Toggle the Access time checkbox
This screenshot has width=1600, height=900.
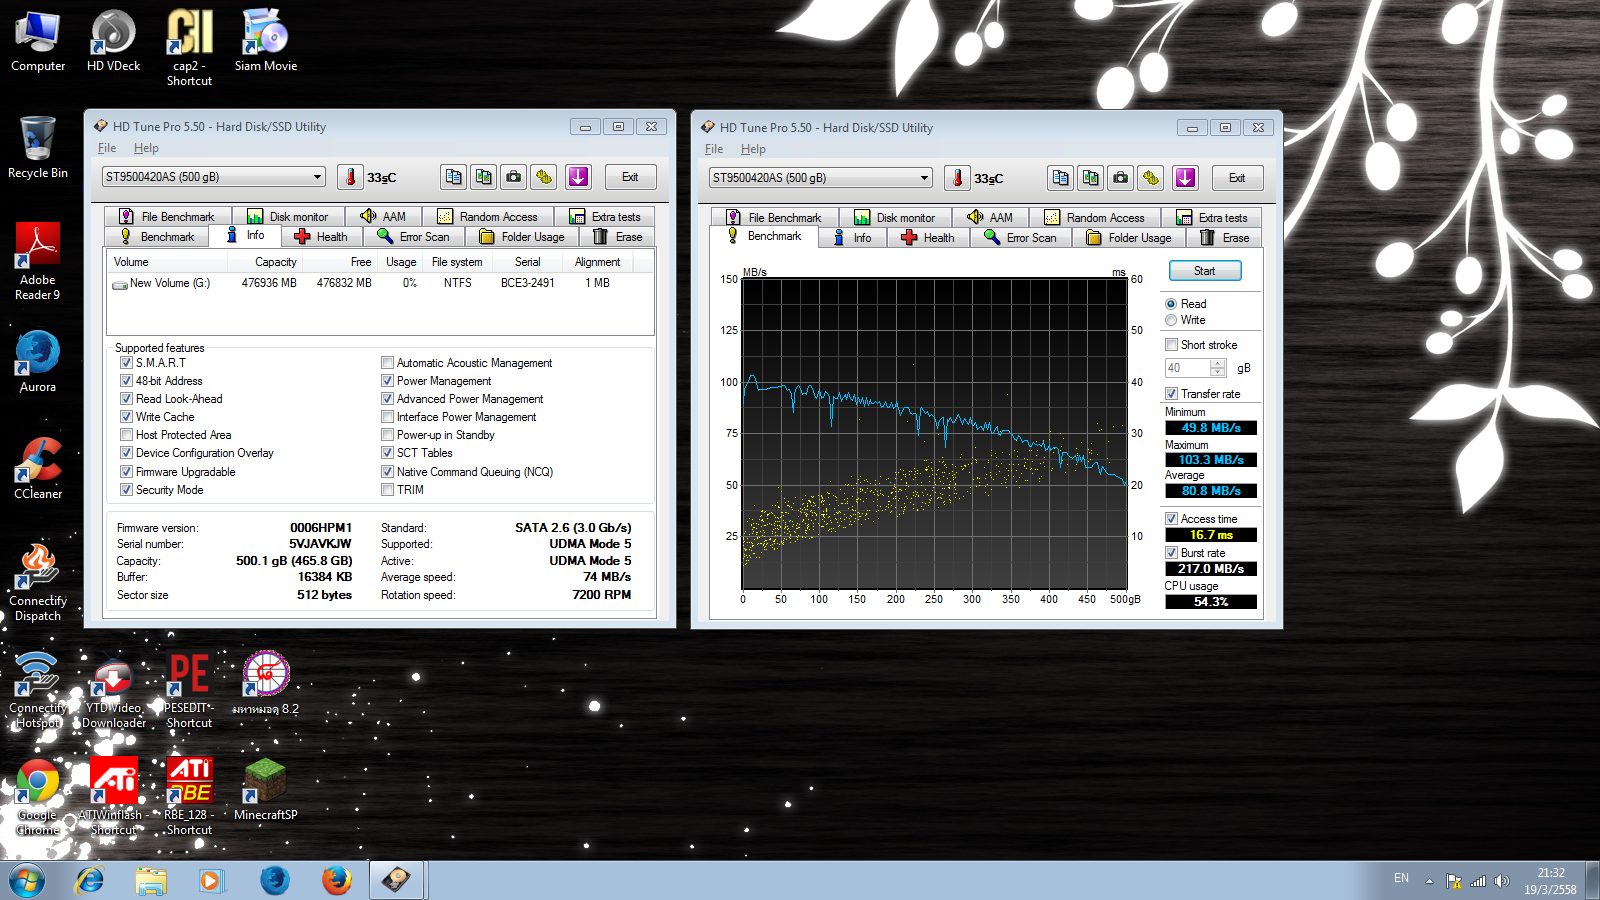pos(1171,519)
